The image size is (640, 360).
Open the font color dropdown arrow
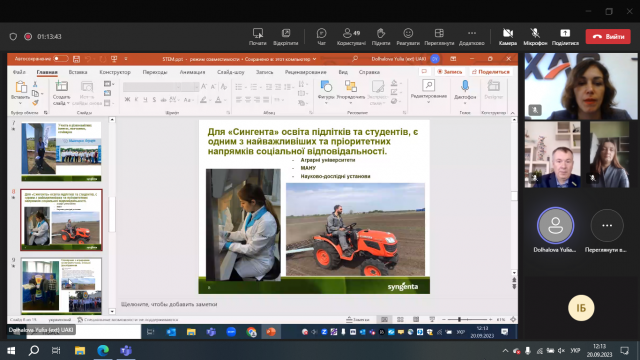(x=225, y=100)
